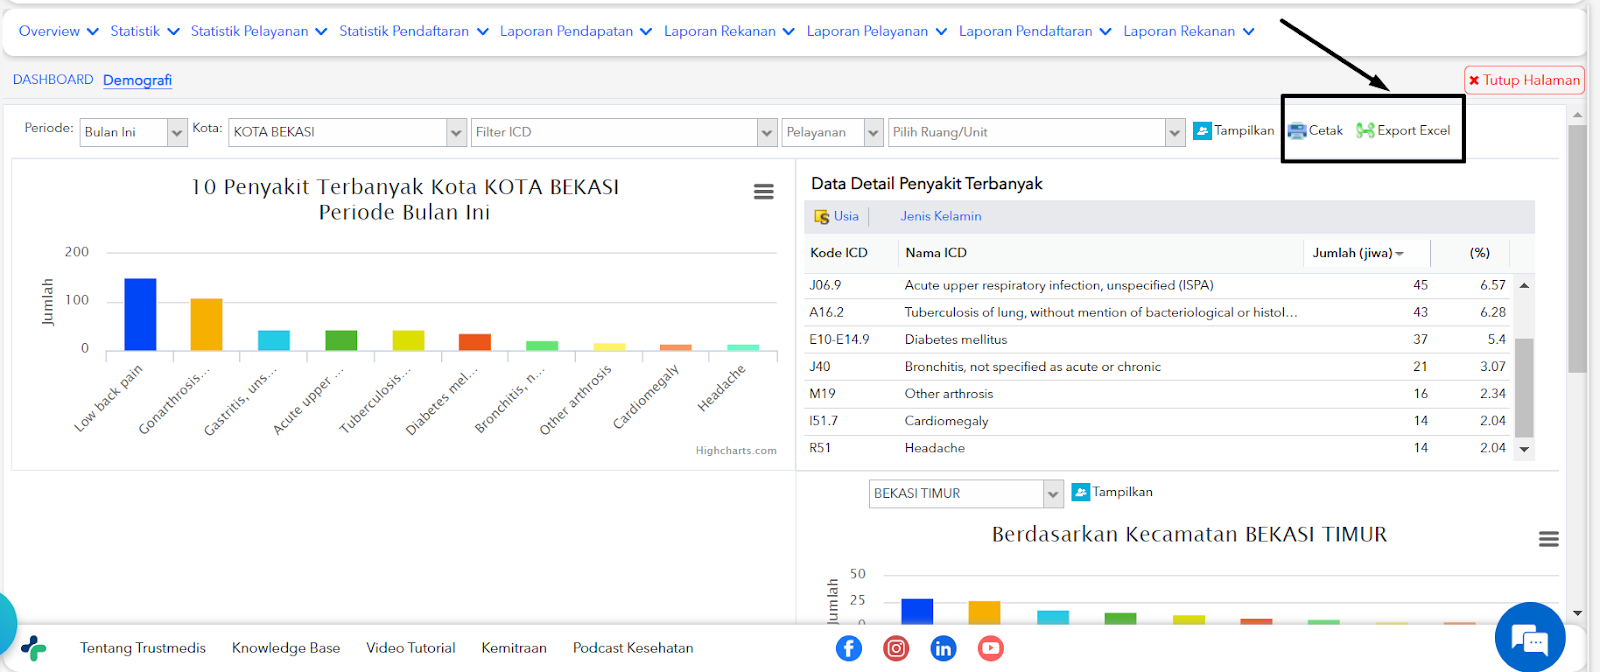Viewport: 1600px width, 672px height.
Task: Click the orange Gonarthrosis bar
Action: pyautogui.click(x=207, y=324)
